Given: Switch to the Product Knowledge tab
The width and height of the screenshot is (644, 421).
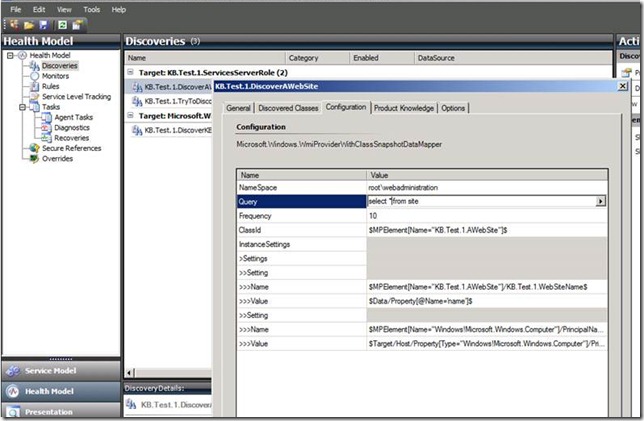Looking at the screenshot, I should pos(404,108).
